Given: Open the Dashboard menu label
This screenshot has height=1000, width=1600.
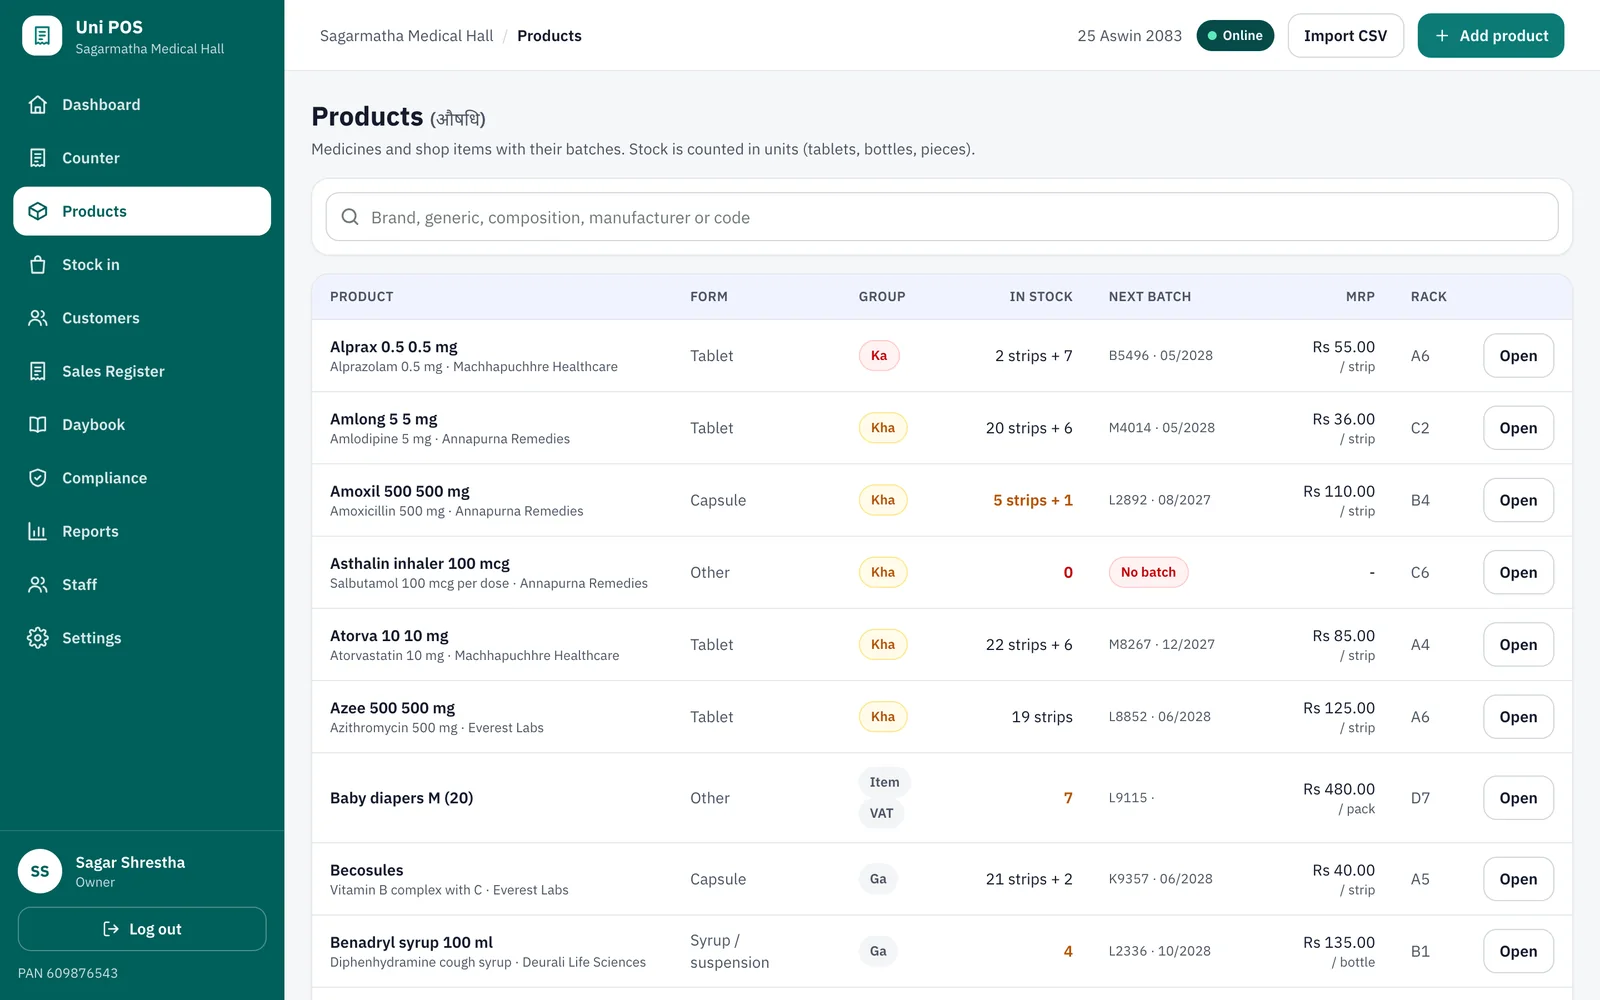Looking at the screenshot, I should [x=101, y=105].
